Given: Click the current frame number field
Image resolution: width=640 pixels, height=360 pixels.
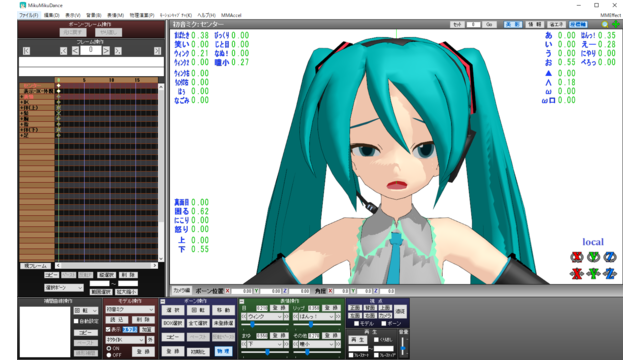Looking at the screenshot, I should (91, 50).
